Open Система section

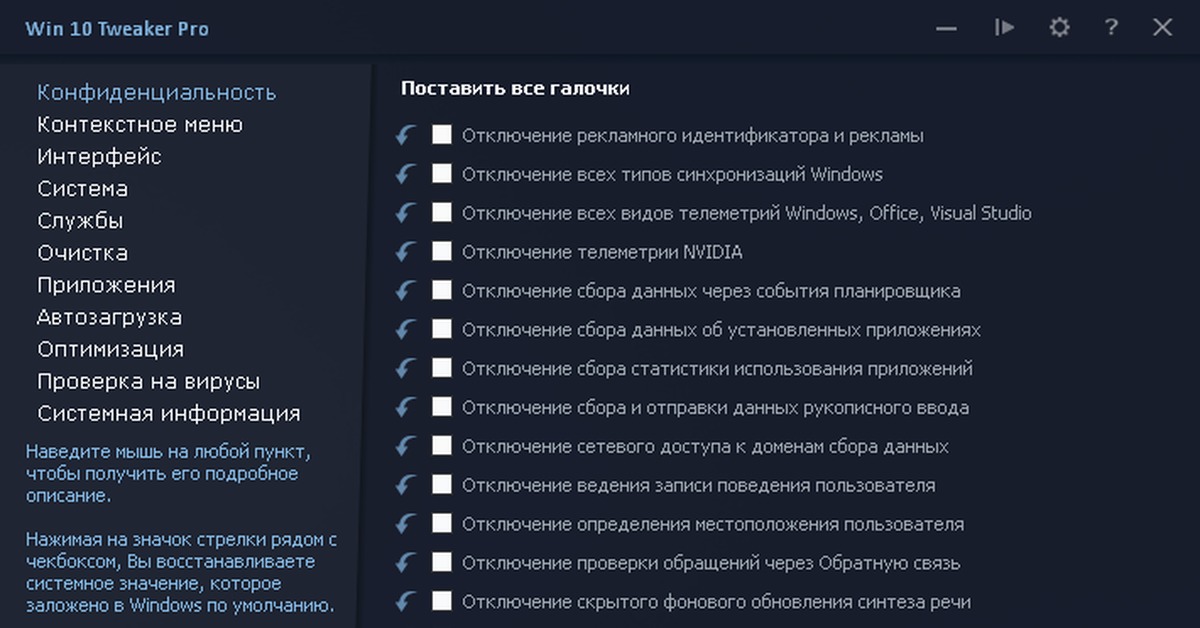[82, 188]
